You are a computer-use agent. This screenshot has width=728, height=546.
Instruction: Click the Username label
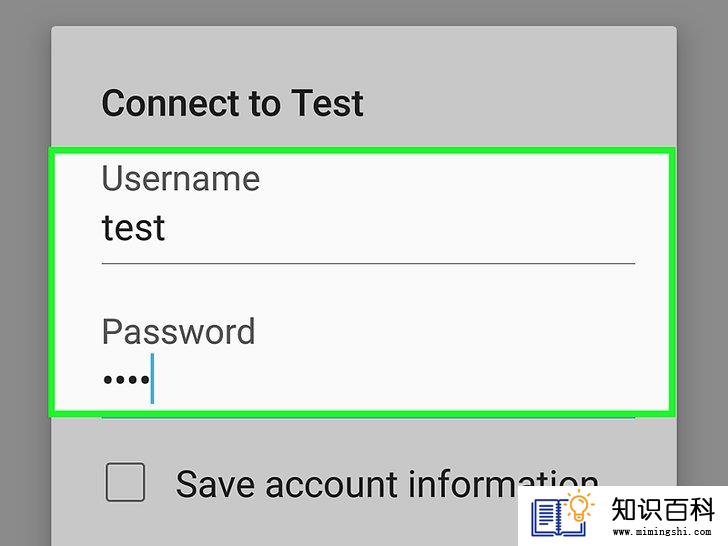click(x=181, y=178)
